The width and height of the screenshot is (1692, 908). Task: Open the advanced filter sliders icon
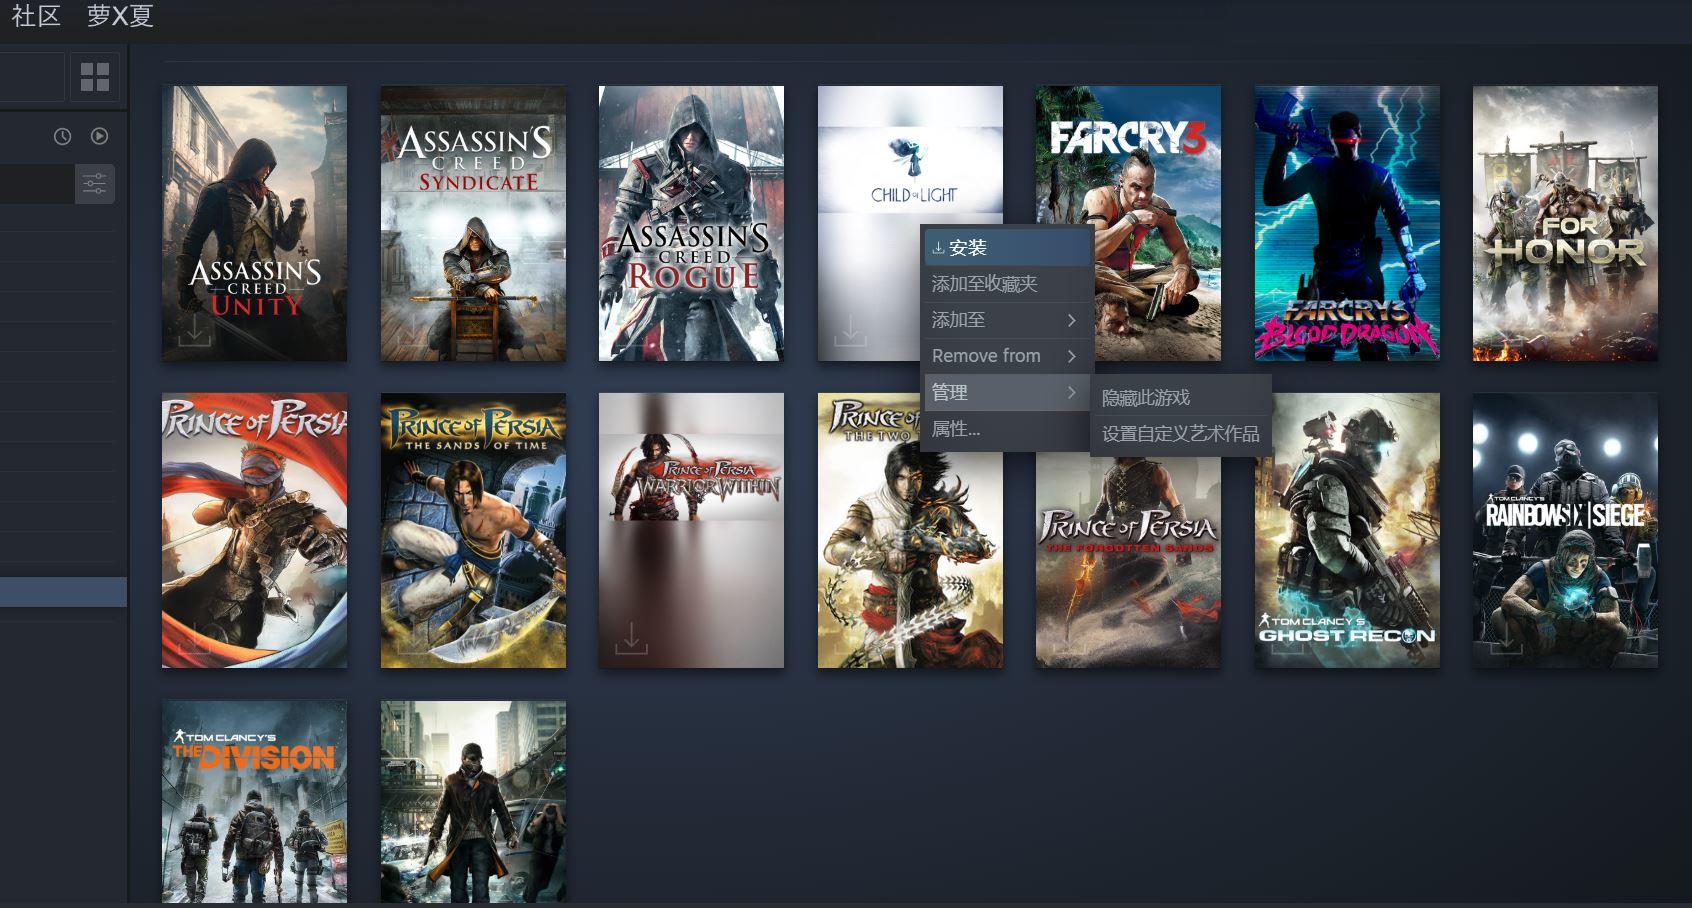pyautogui.click(x=95, y=184)
